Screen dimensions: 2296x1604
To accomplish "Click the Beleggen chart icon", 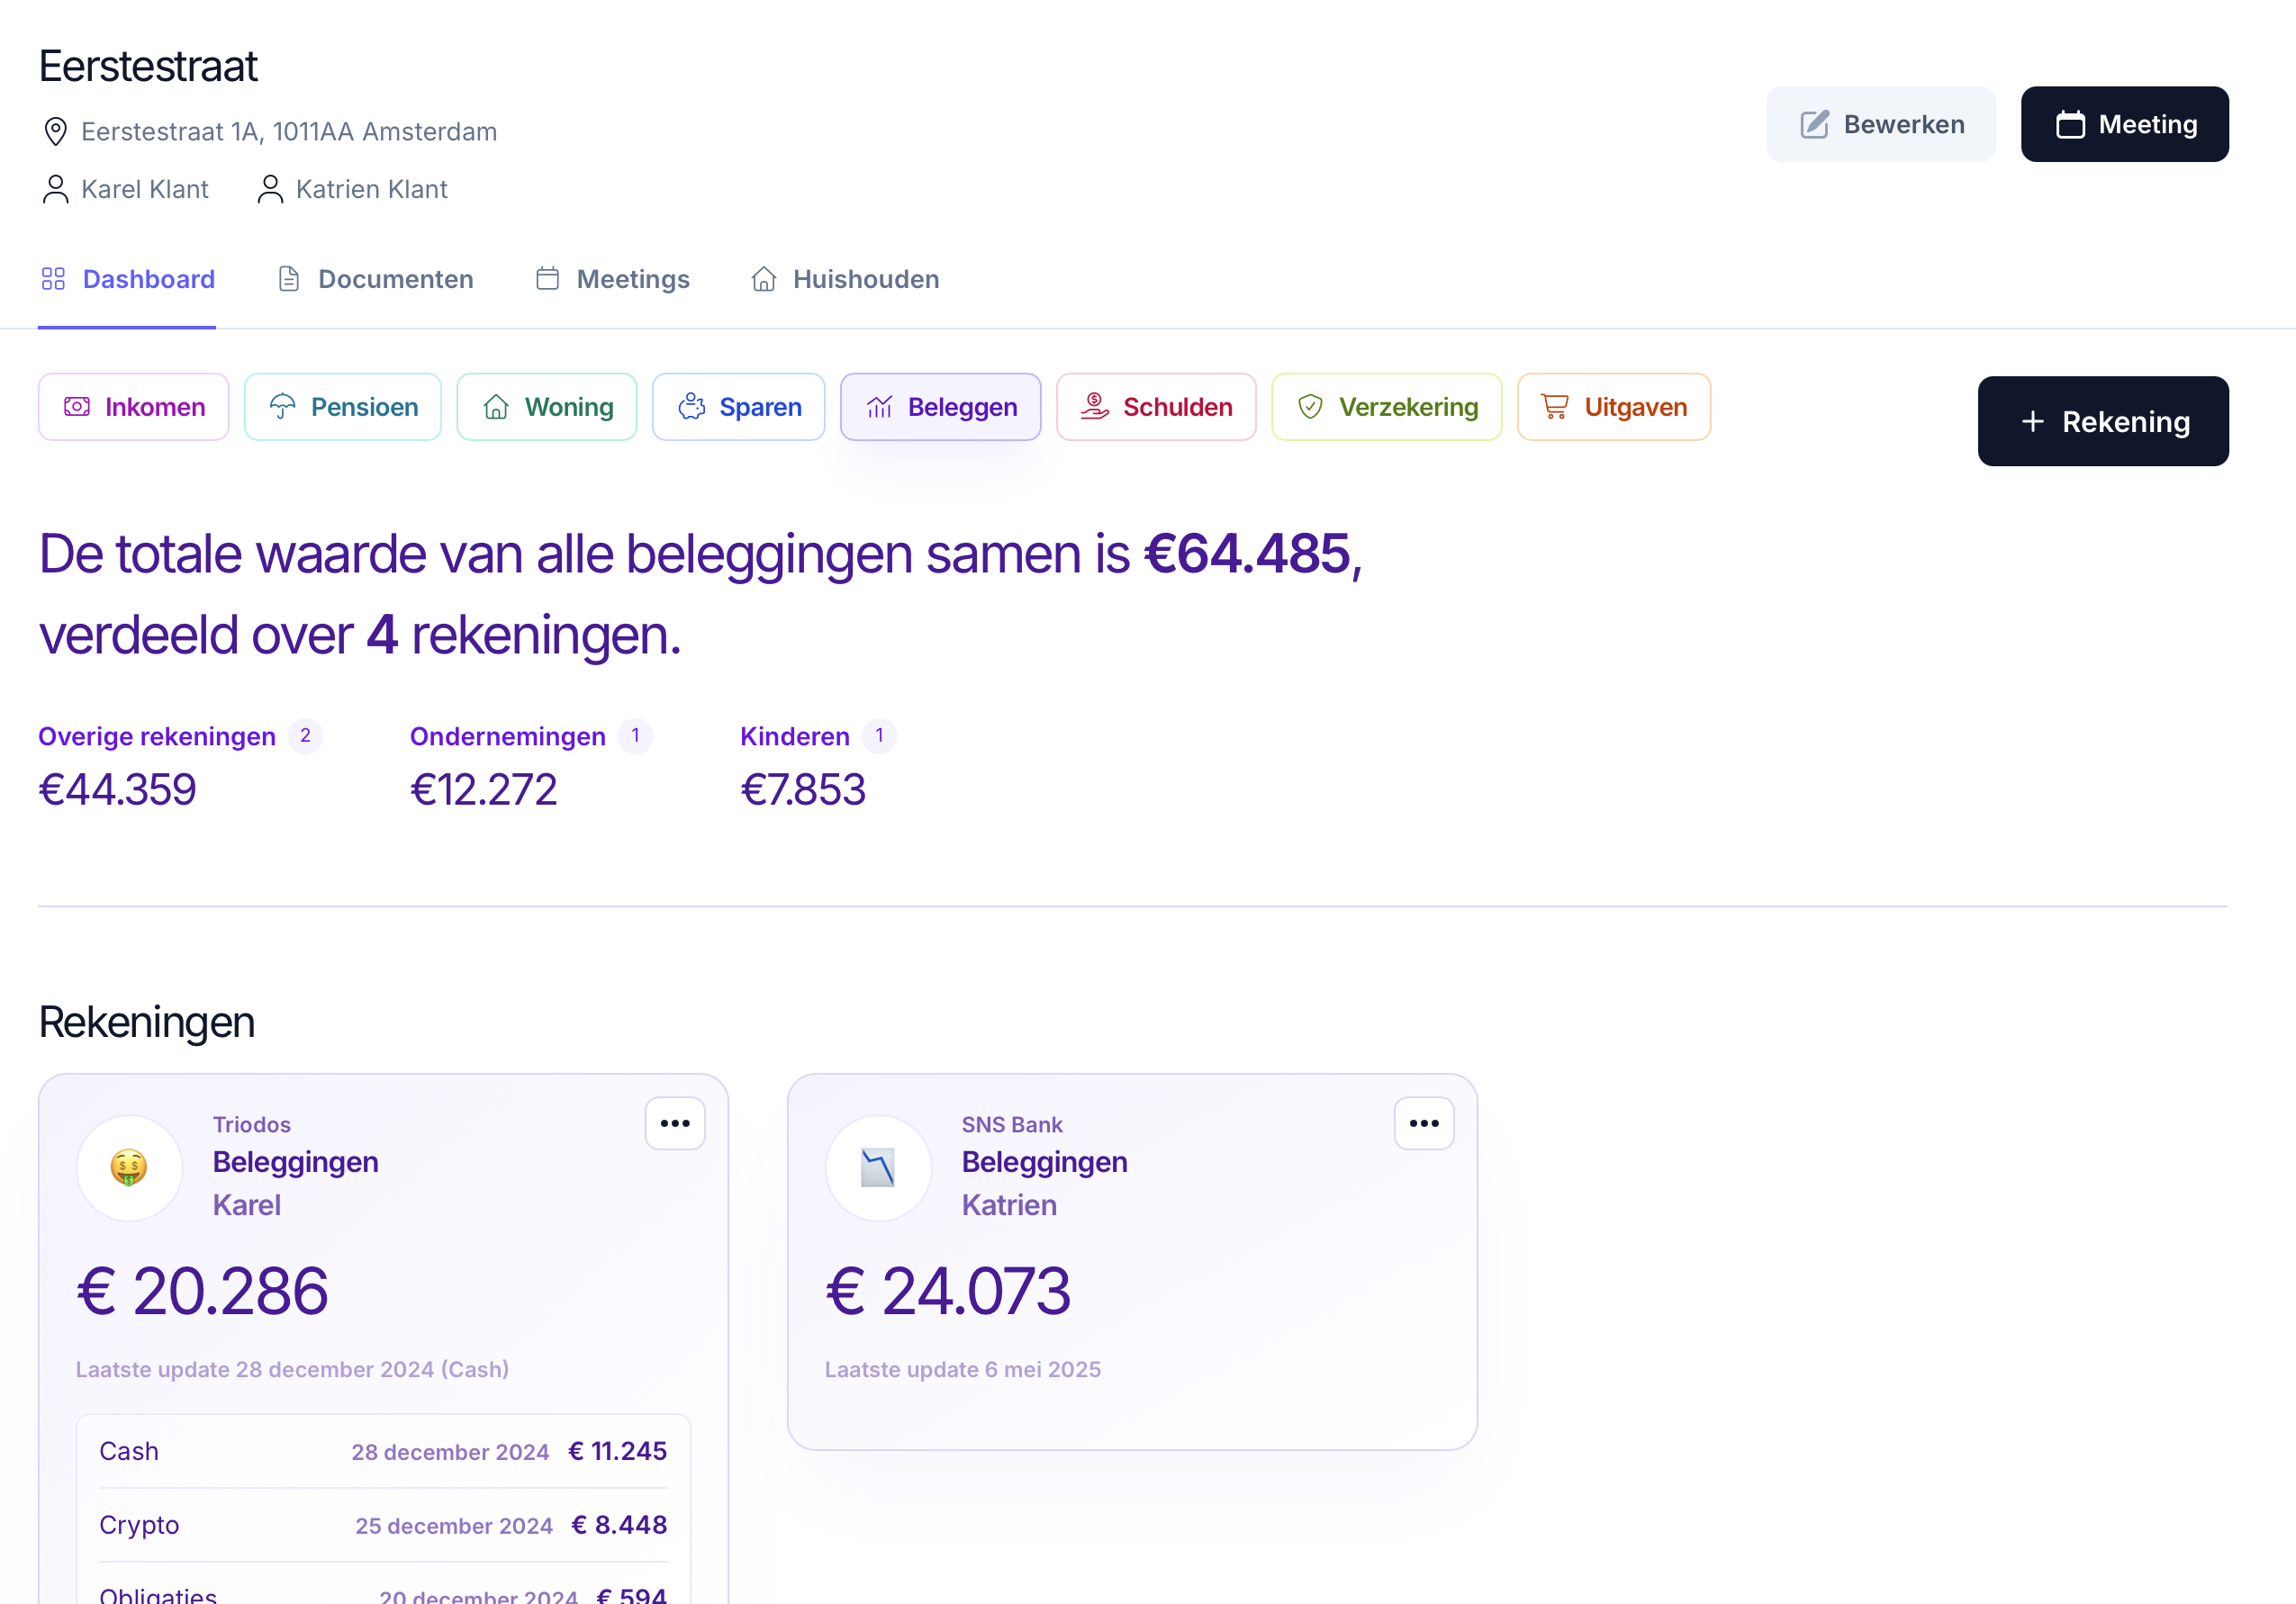I will click(x=880, y=406).
